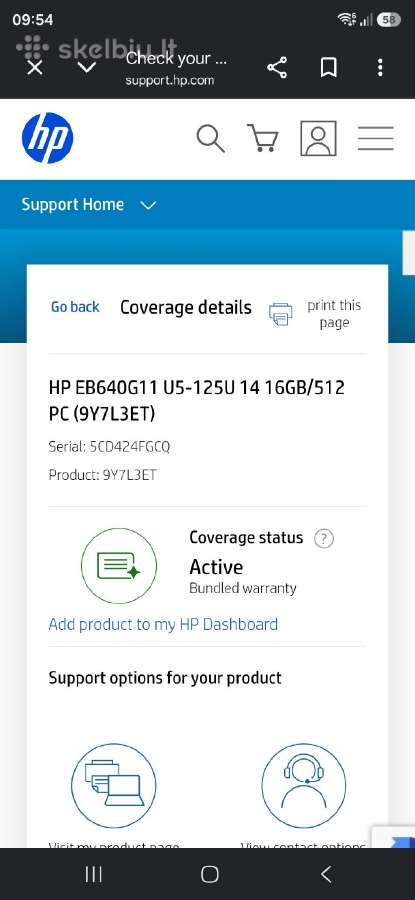Tap the Coverage details heading
This screenshot has height=900, width=415.
[186, 308]
